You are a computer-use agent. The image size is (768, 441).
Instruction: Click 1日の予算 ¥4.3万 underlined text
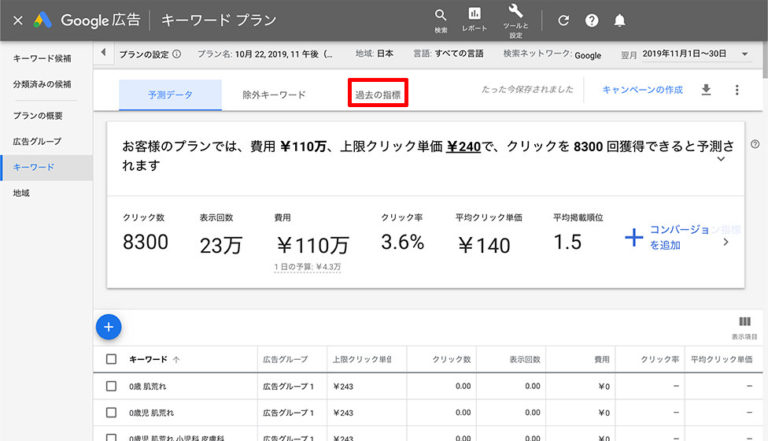(x=307, y=267)
